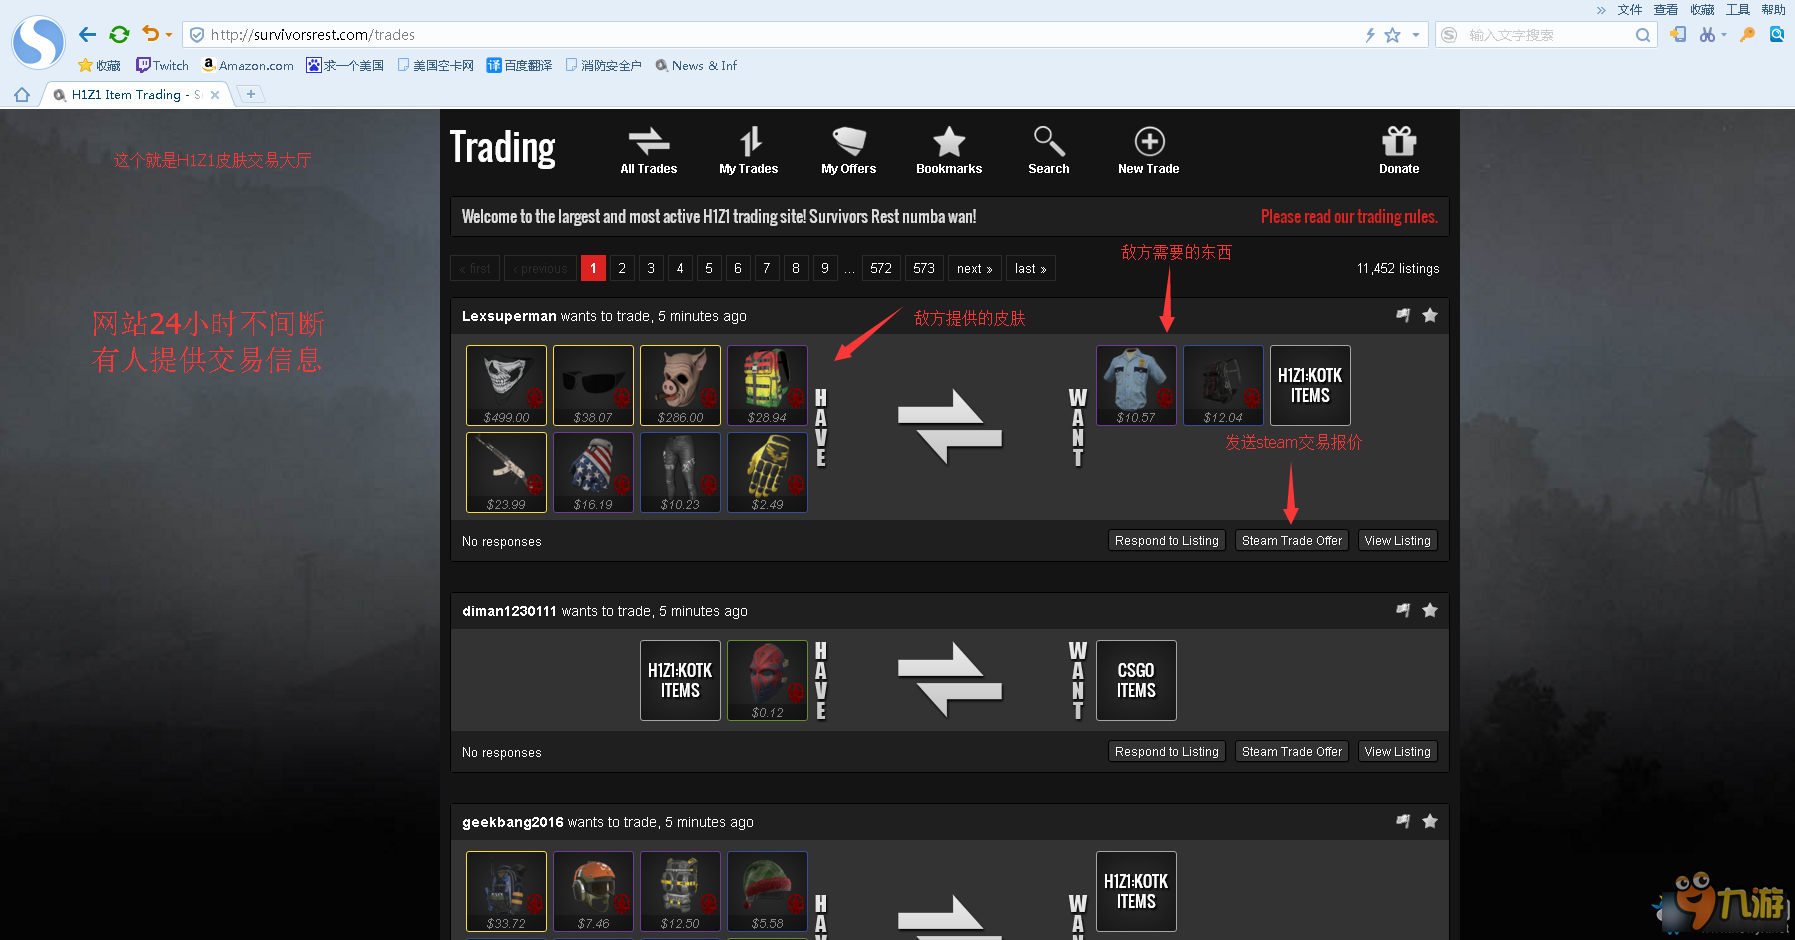This screenshot has height=940, width=1795.
Task: Open the 收藏 menu in menu bar
Action: 1702,10
